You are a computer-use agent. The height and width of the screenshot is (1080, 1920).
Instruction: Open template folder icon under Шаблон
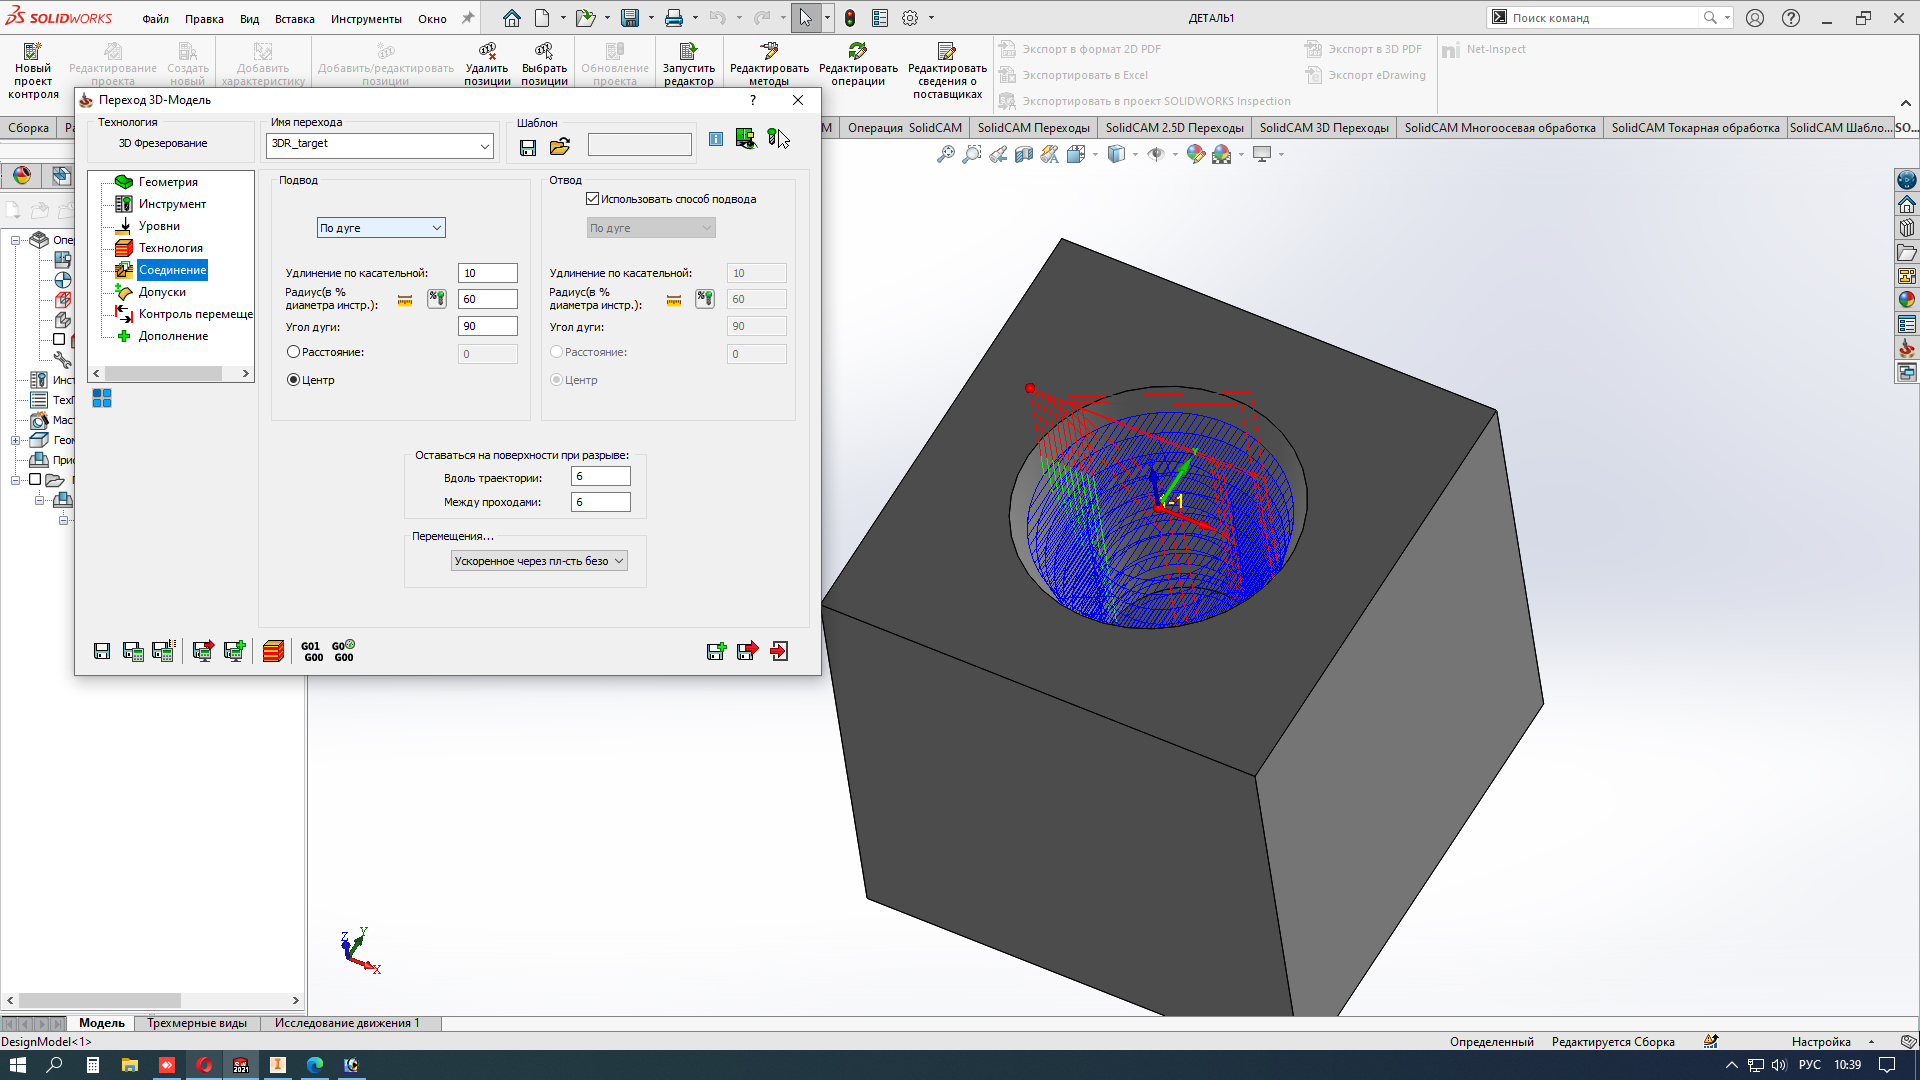pos(560,147)
